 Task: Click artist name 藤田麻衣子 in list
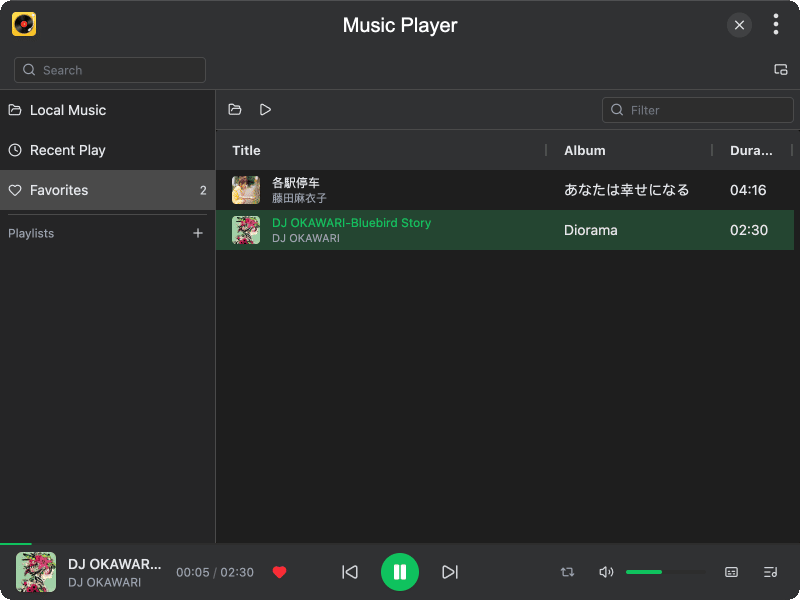[x=299, y=198]
